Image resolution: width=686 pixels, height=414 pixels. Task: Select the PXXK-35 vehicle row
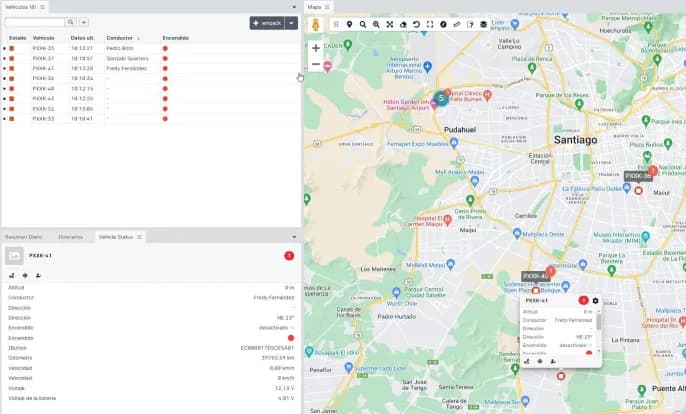[x=150, y=48]
